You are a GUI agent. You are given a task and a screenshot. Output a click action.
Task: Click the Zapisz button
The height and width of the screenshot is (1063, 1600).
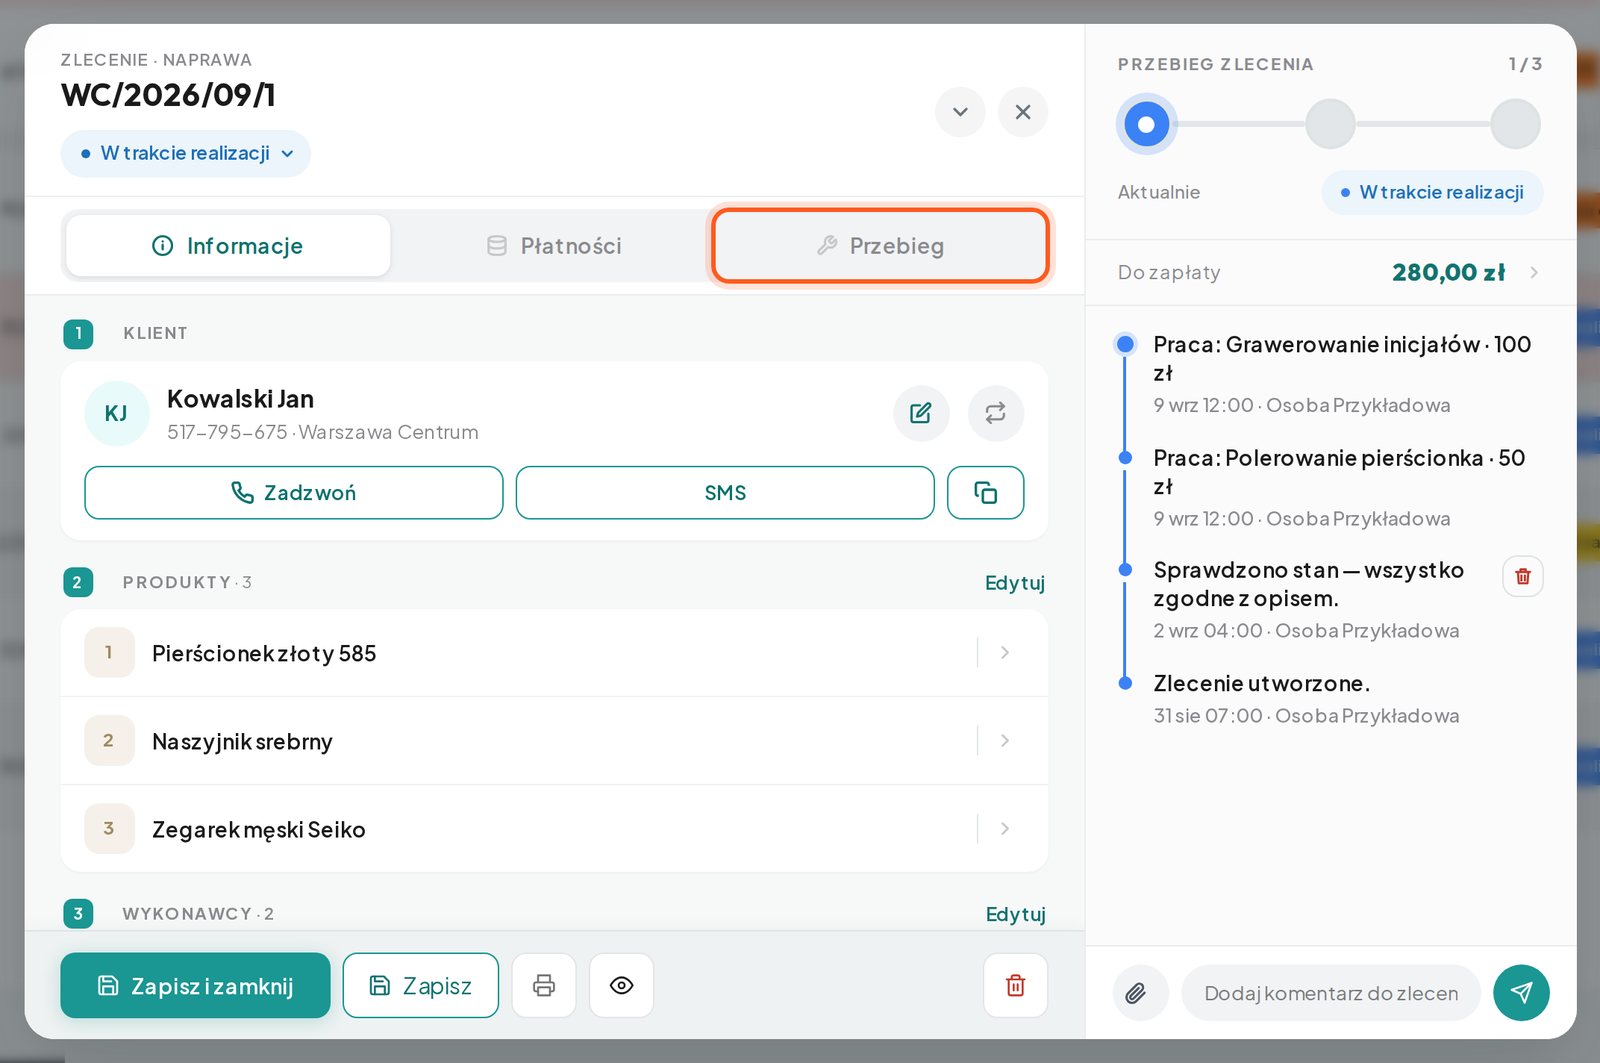click(421, 986)
